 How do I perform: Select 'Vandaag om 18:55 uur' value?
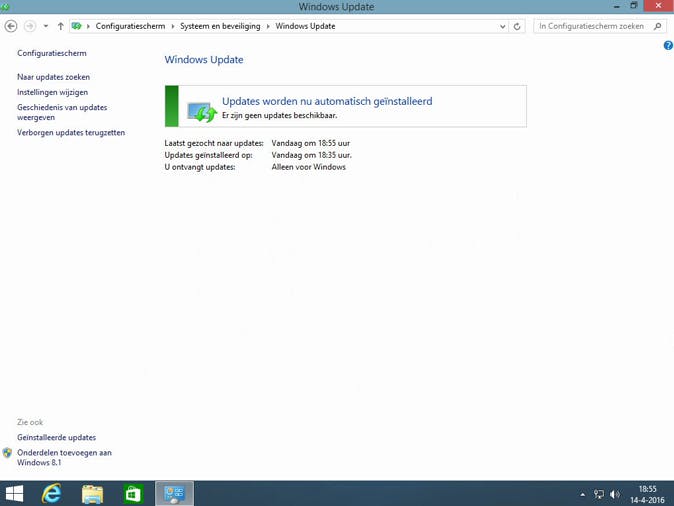coord(310,143)
